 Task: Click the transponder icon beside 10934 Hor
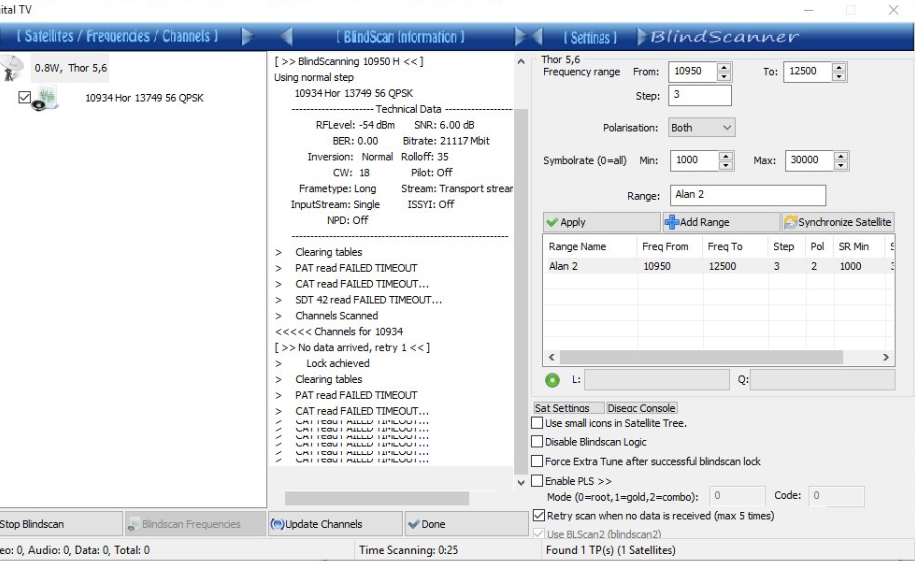pos(47,98)
